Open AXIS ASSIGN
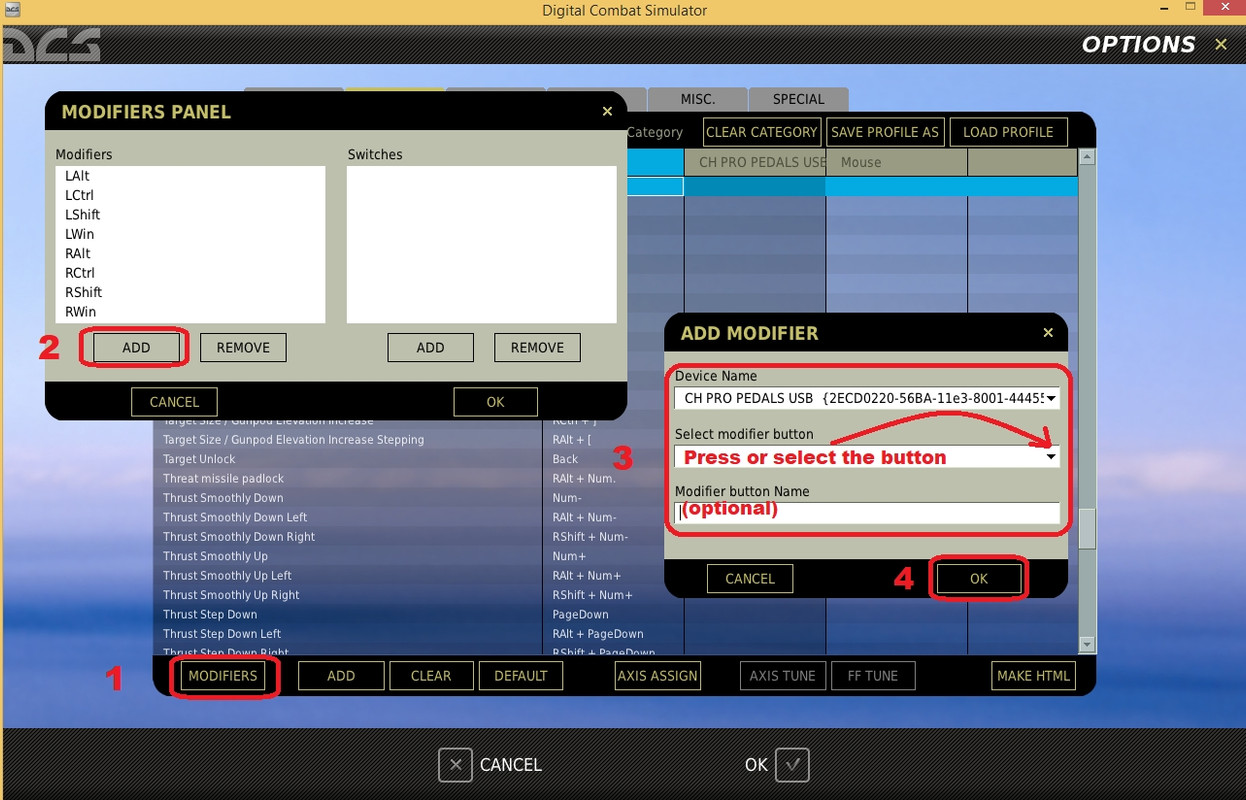The width and height of the screenshot is (1246, 800). coord(658,676)
